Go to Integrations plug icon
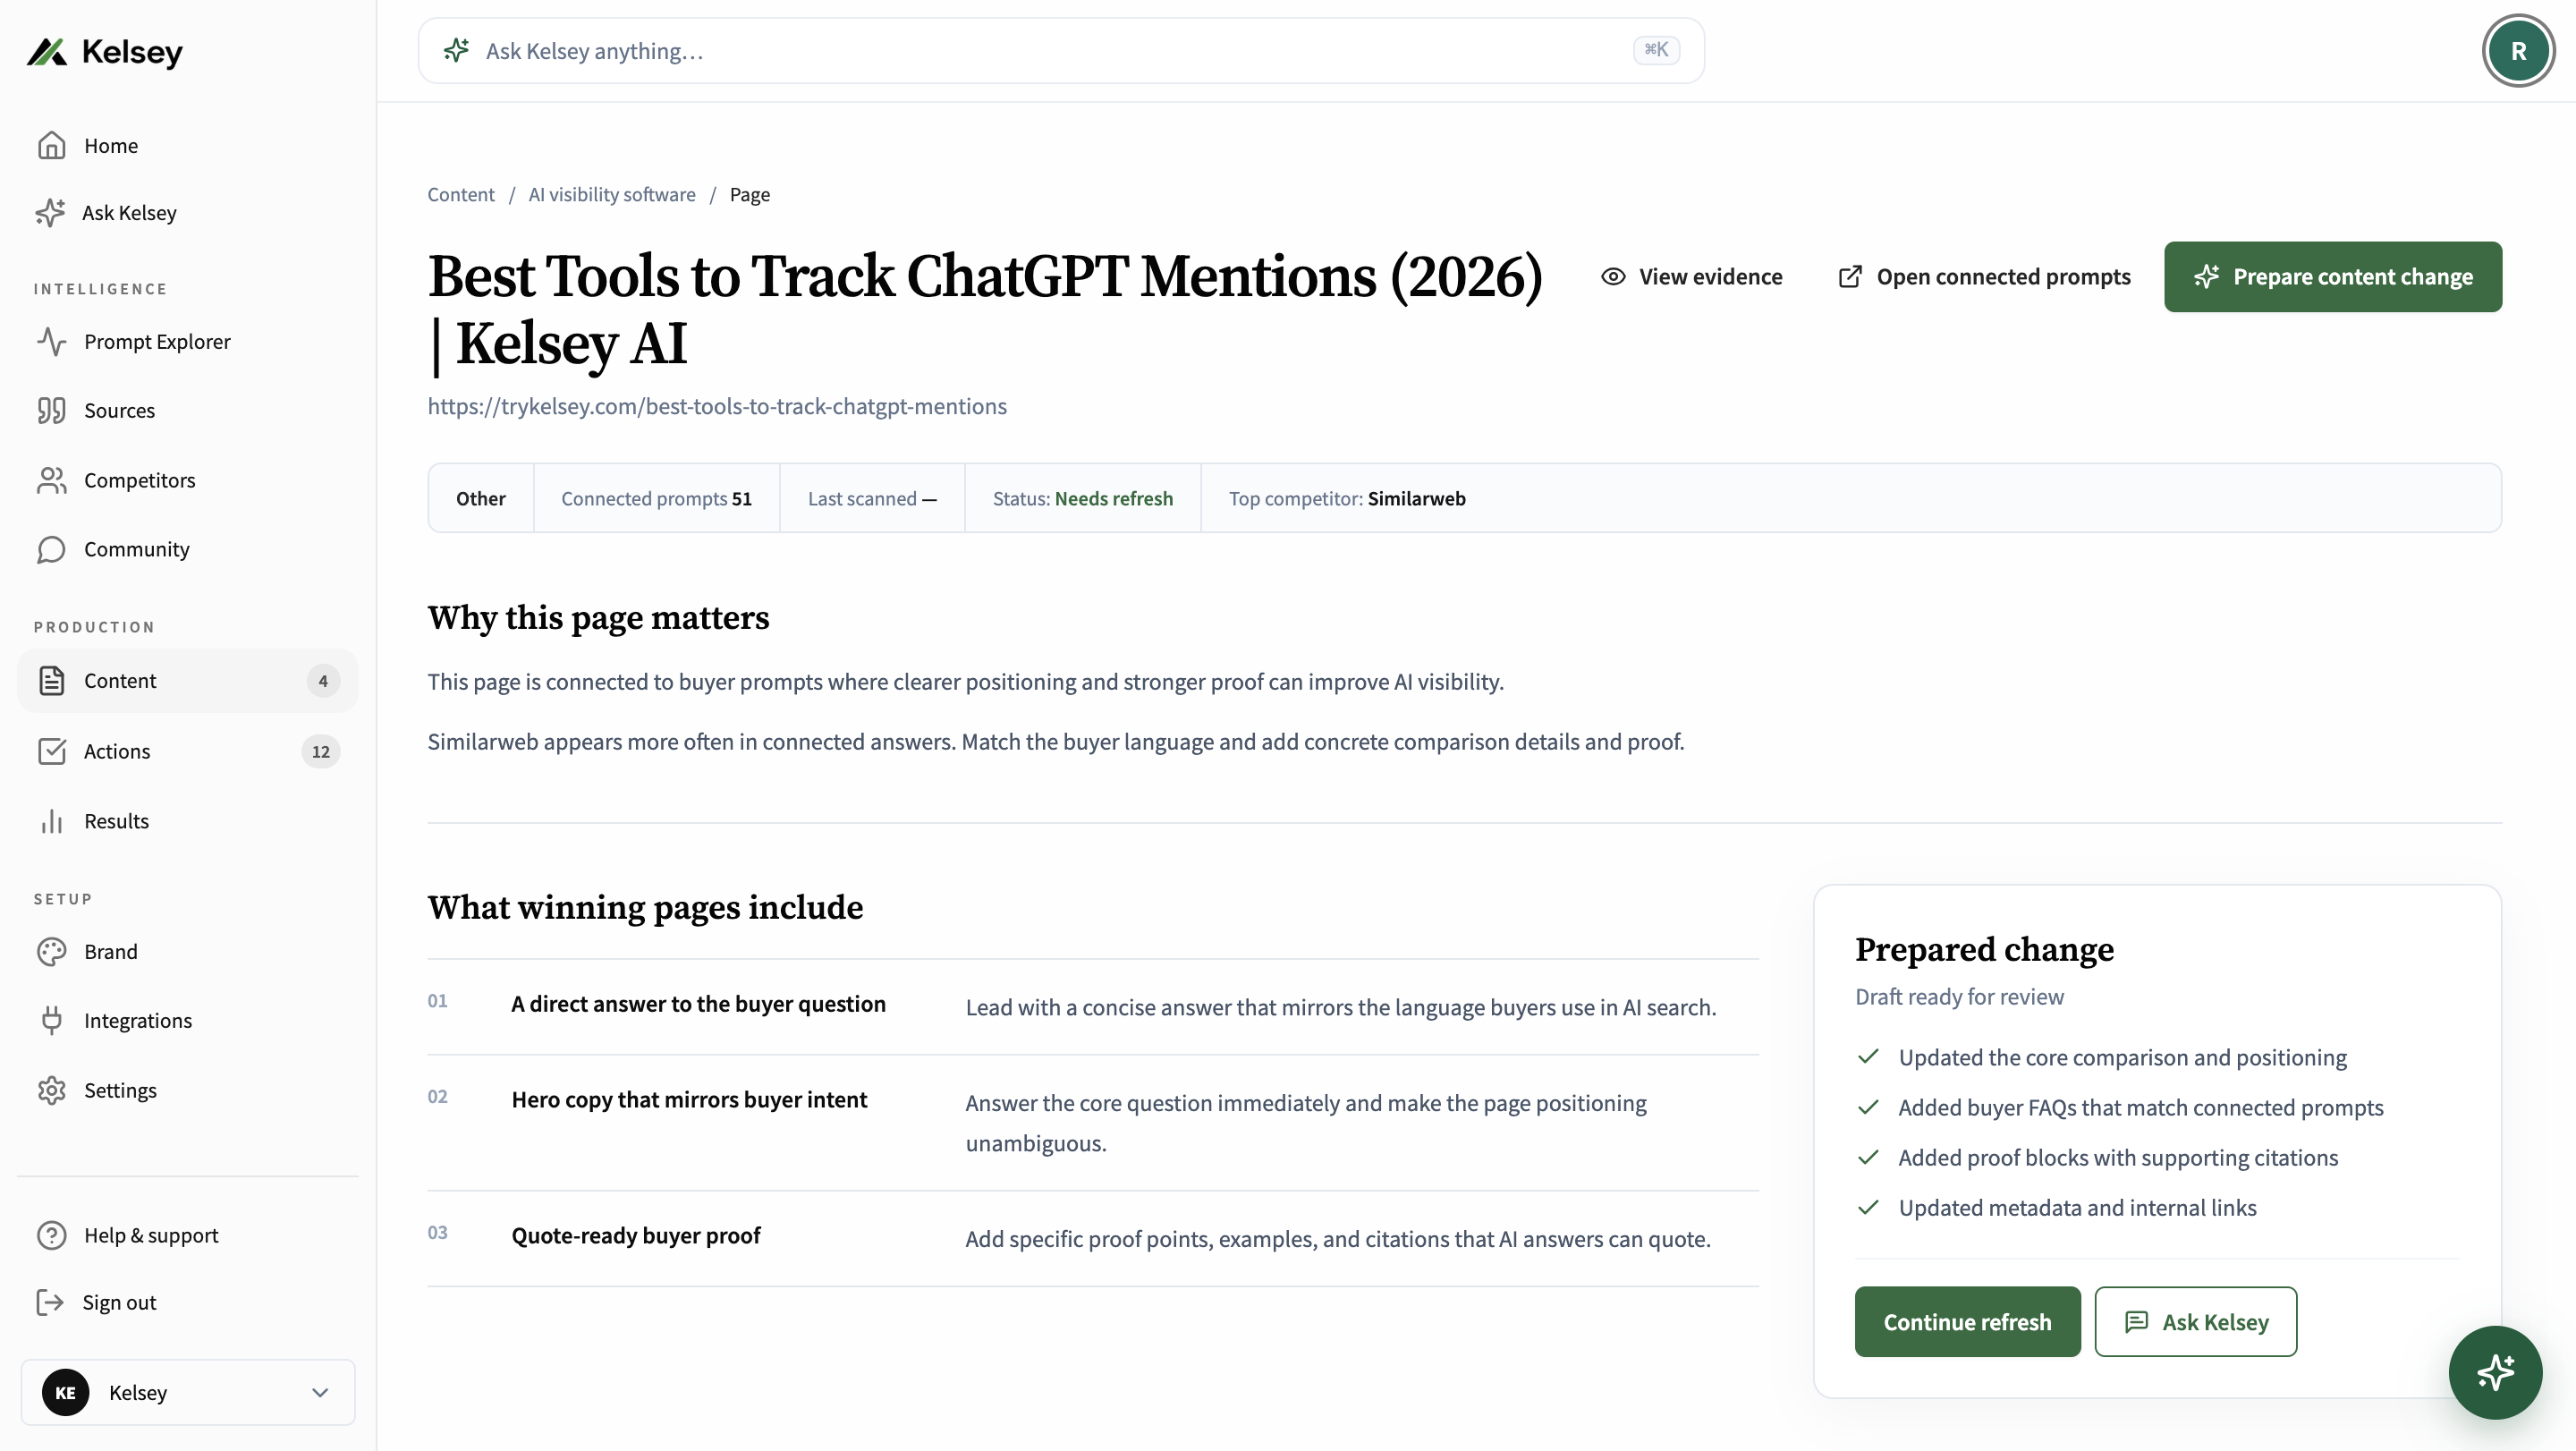This screenshot has height=1451, width=2576. point(51,1021)
